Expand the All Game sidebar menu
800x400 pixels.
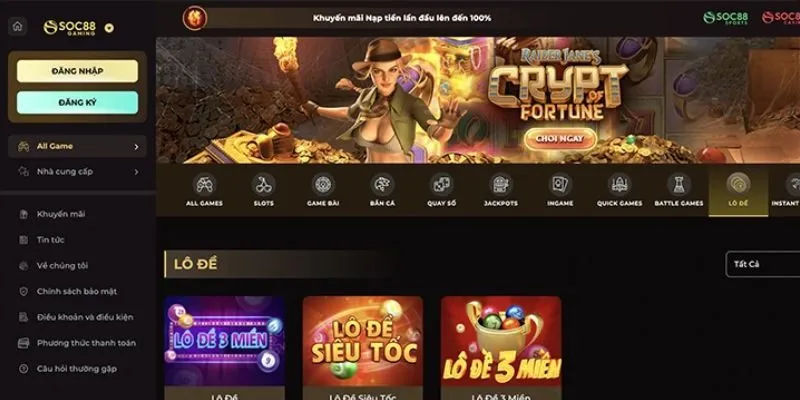click(x=77, y=146)
